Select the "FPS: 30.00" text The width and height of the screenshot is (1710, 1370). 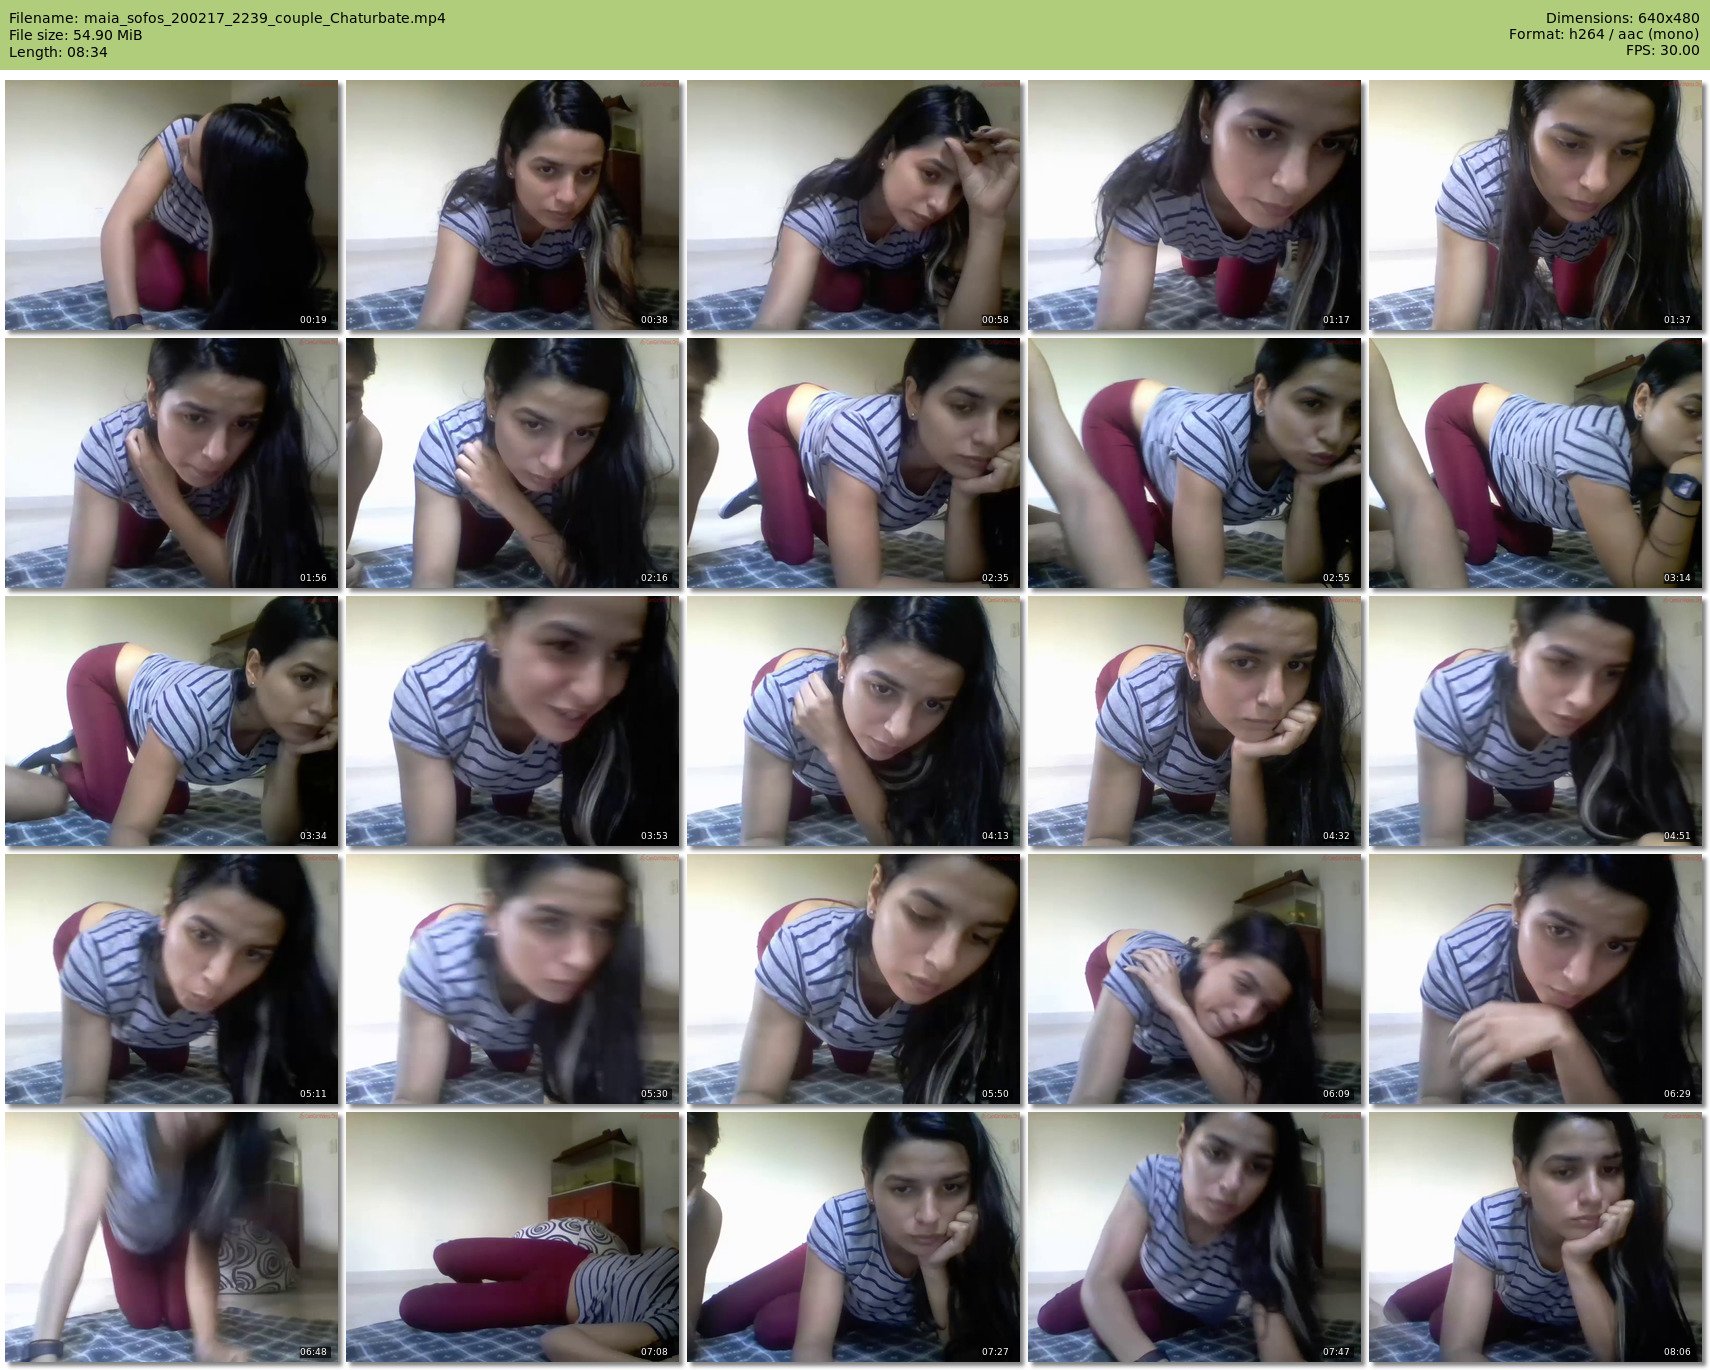[x=1662, y=51]
